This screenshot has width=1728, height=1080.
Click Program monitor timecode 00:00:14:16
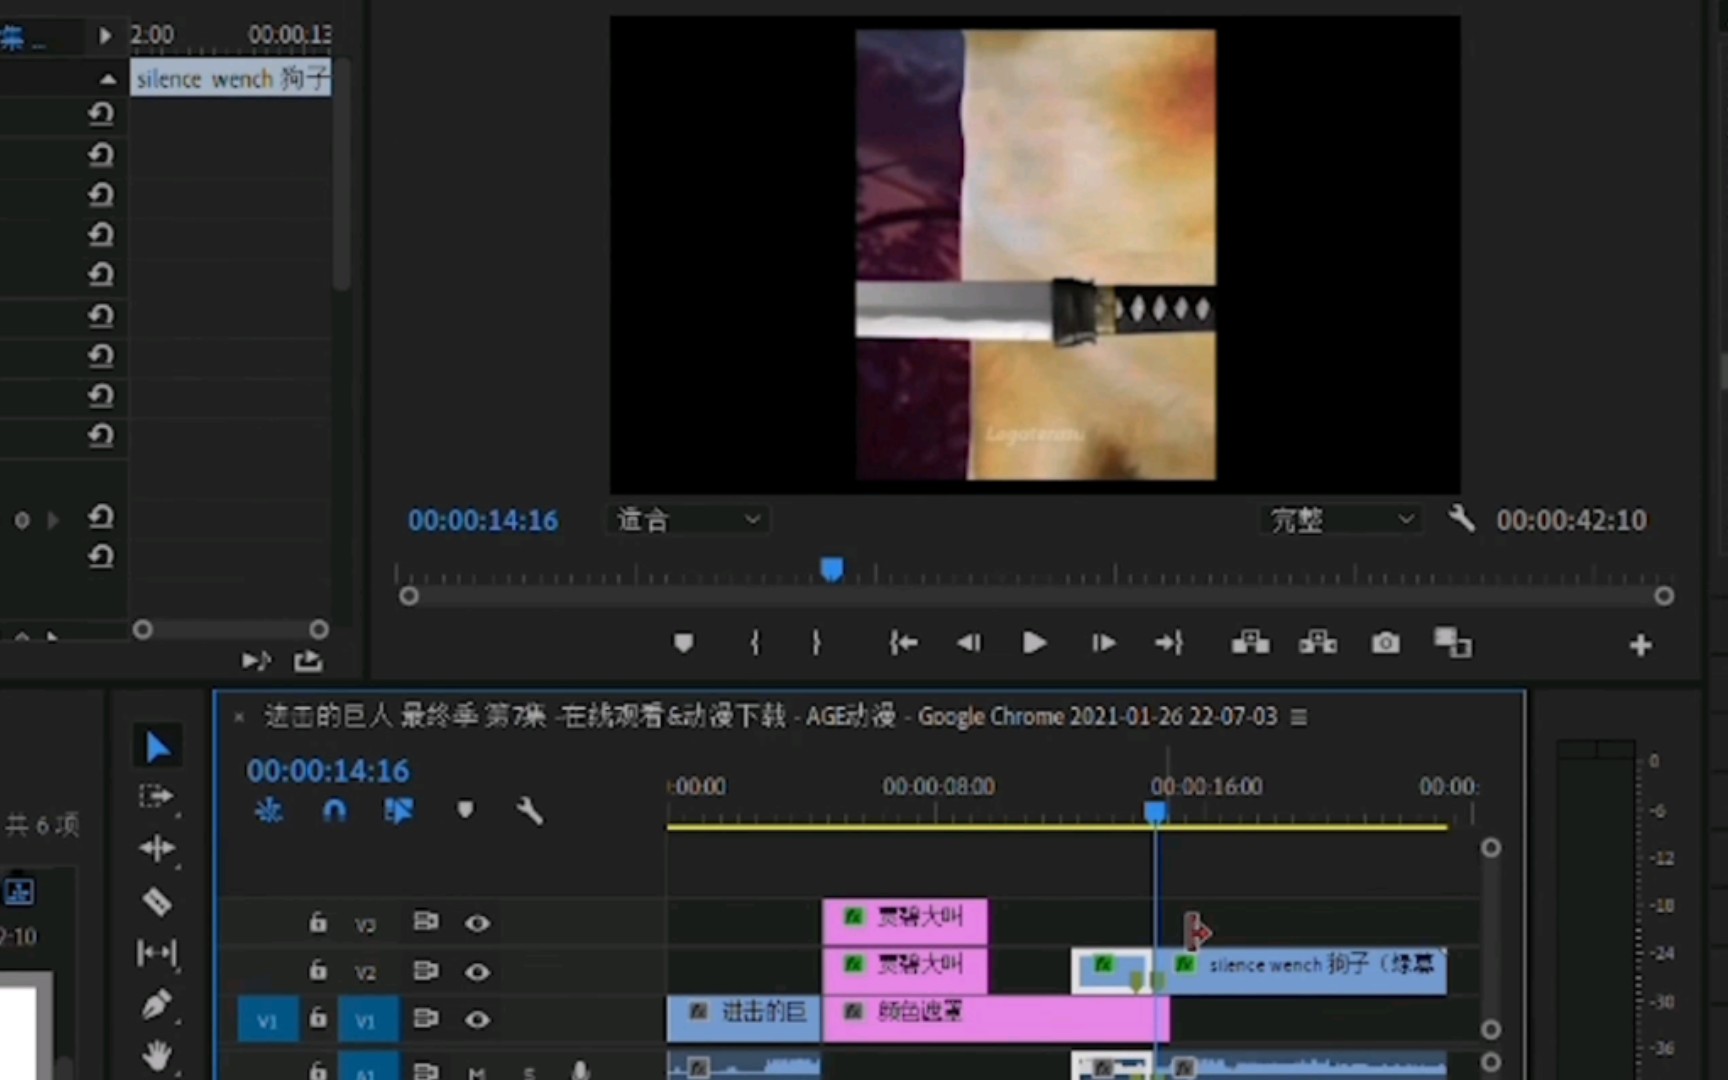tap(483, 520)
